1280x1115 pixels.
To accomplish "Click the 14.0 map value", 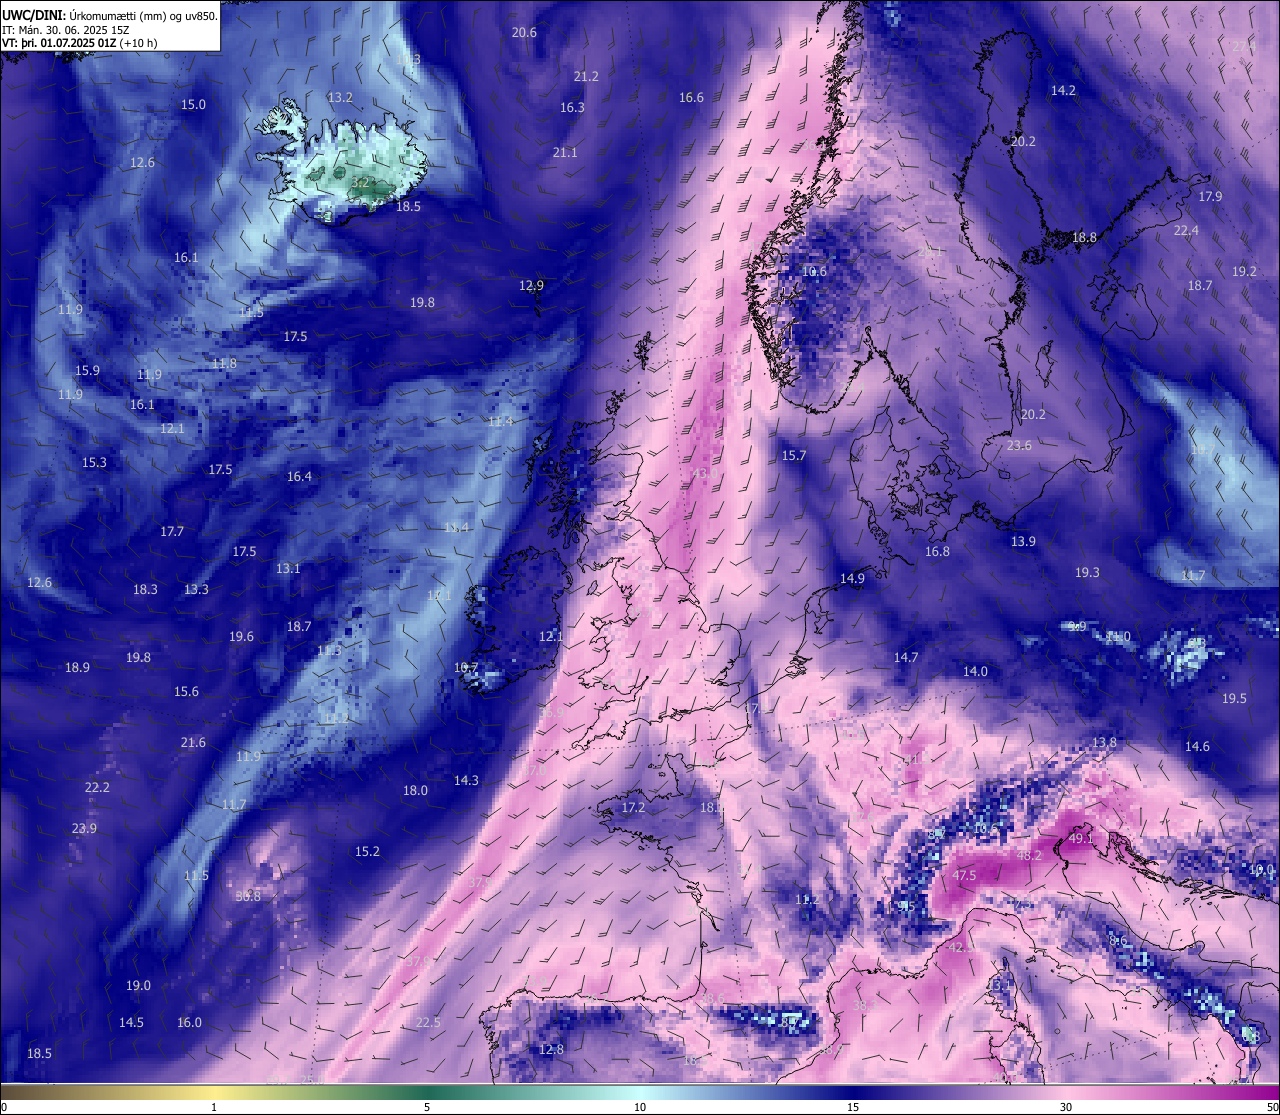I will tap(975, 672).
